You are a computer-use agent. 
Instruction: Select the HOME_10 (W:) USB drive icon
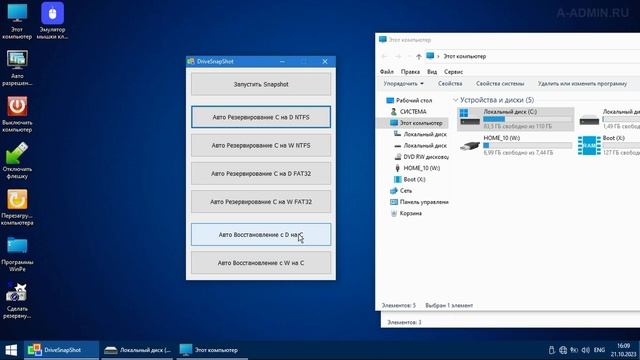tap(469, 145)
